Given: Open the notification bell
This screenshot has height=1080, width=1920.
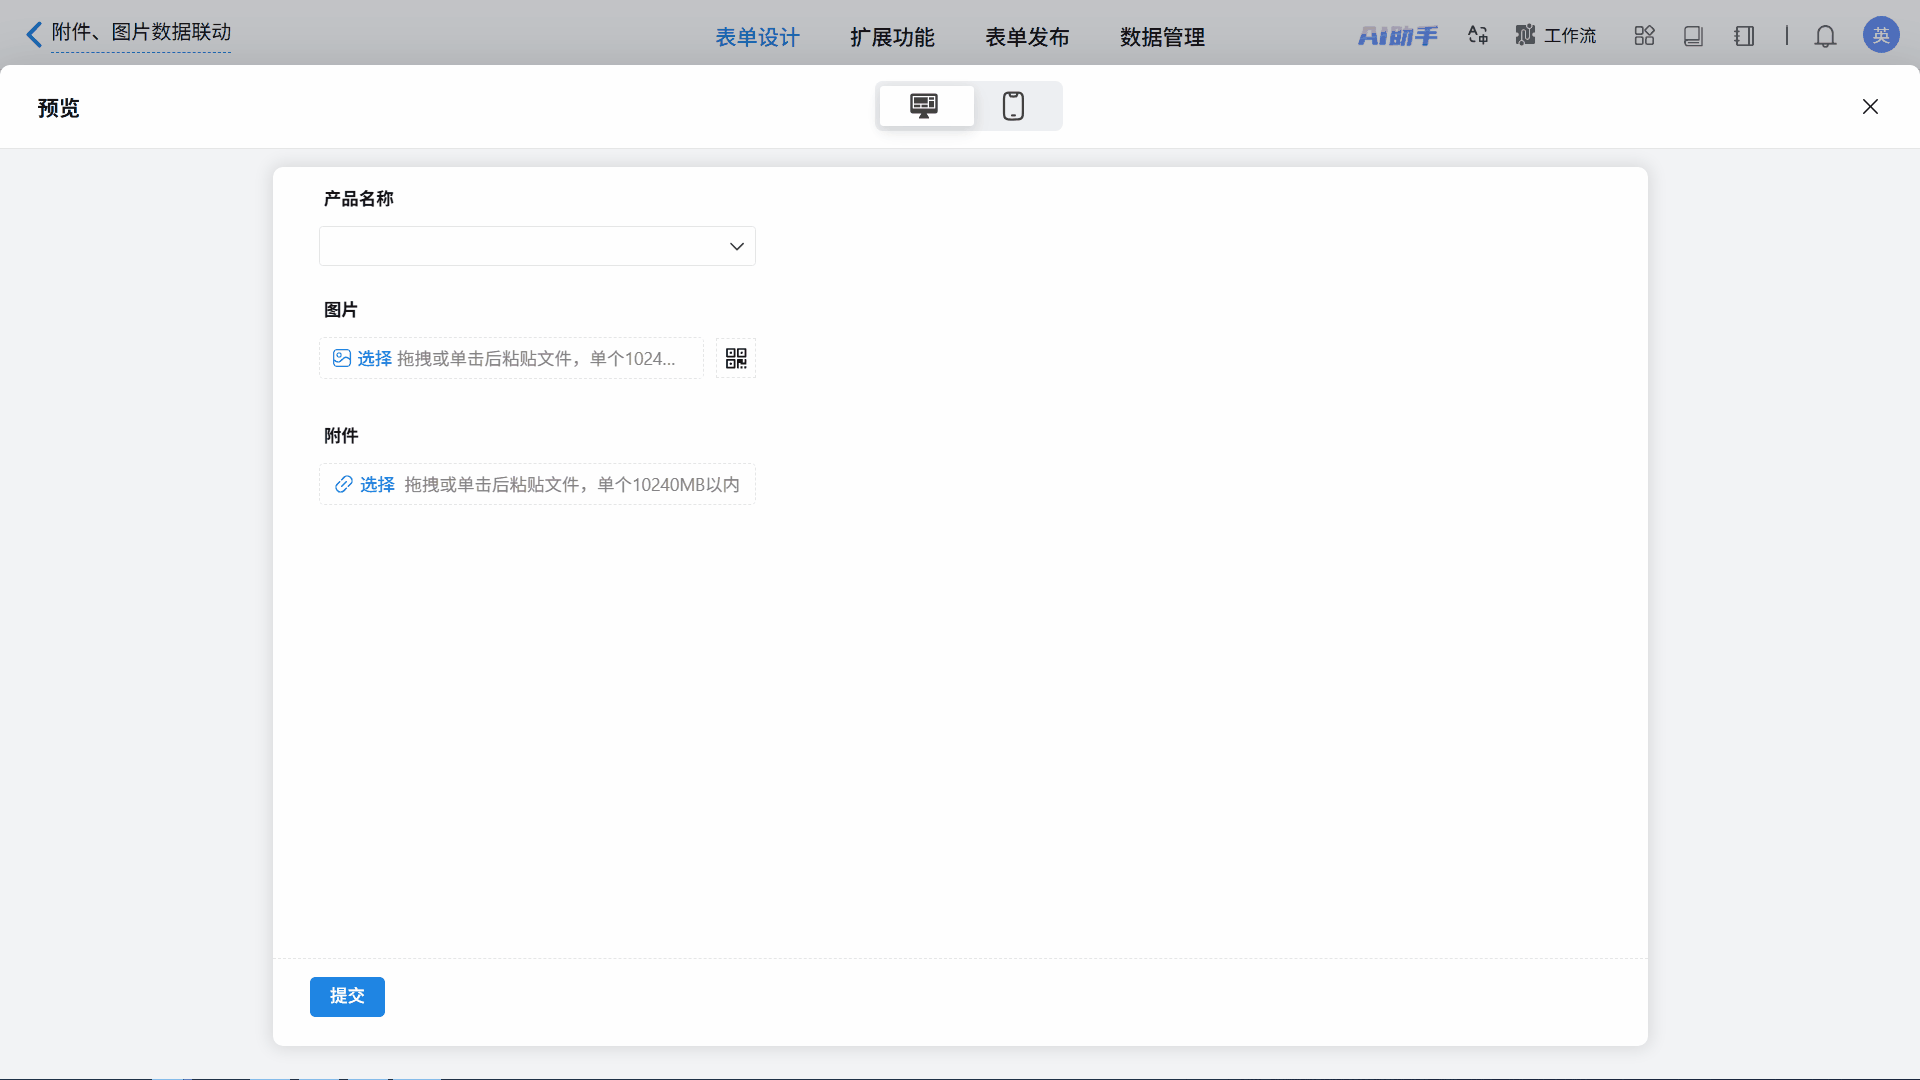Looking at the screenshot, I should [1825, 36].
